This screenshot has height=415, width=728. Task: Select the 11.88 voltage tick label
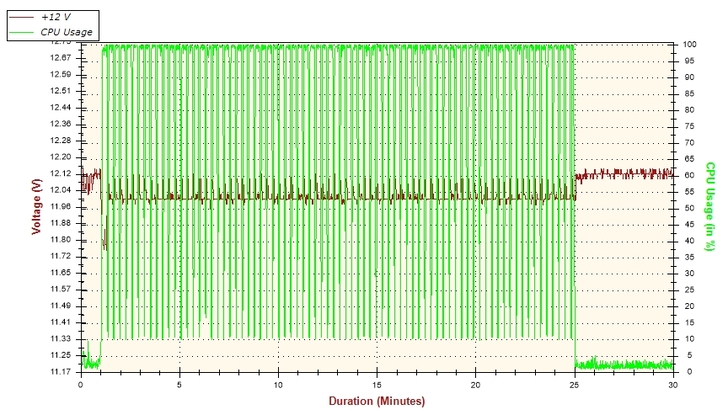click(60, 223)
